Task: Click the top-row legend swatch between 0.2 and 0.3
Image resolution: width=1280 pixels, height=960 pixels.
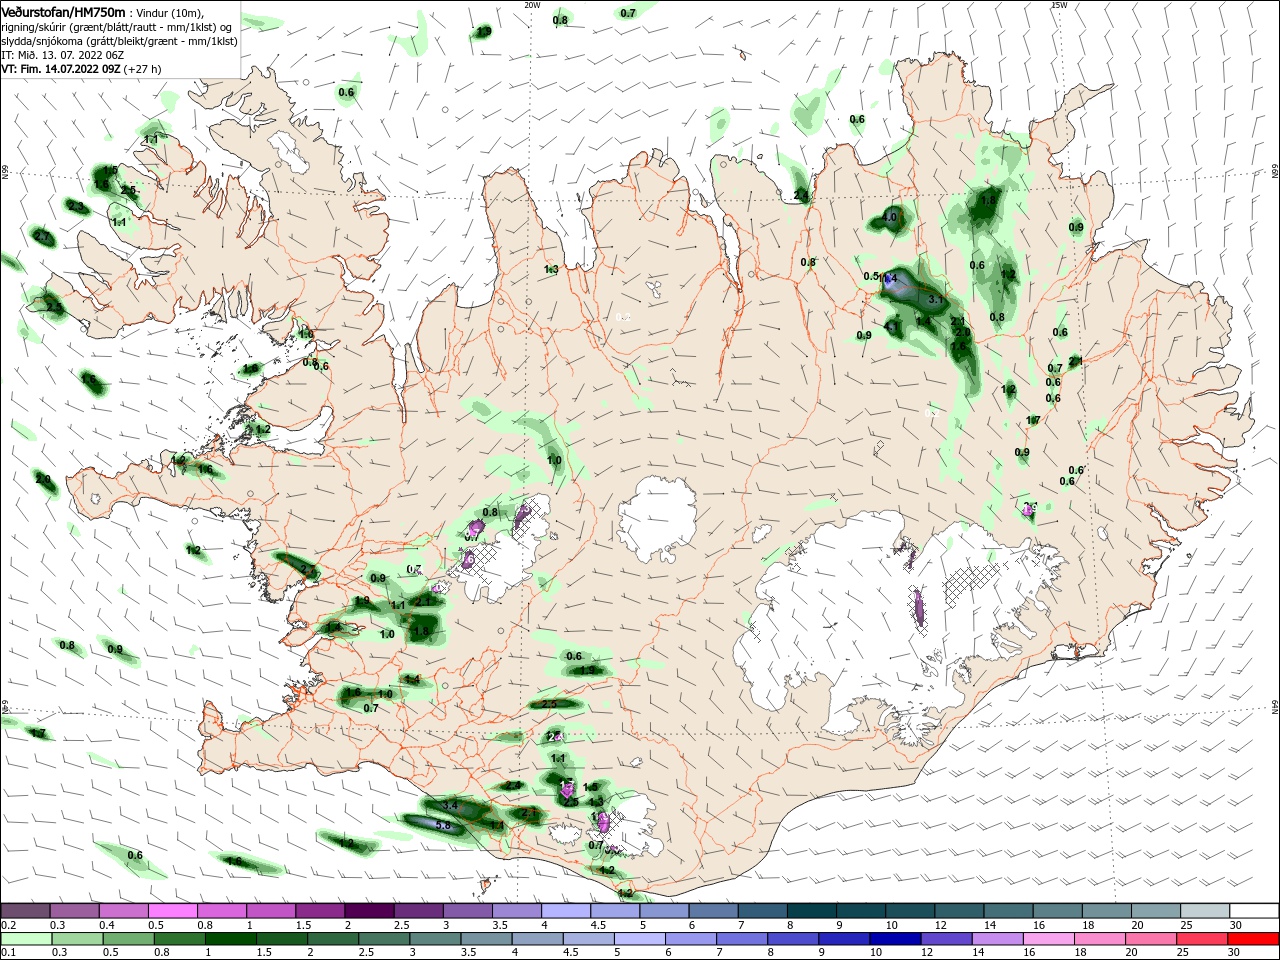Action: [x=25, y=911]
